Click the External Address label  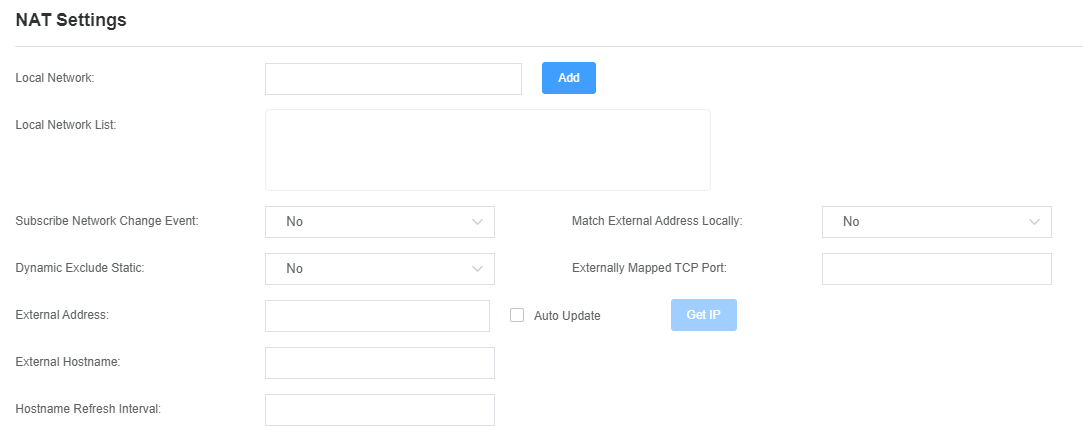coord(62,315)
